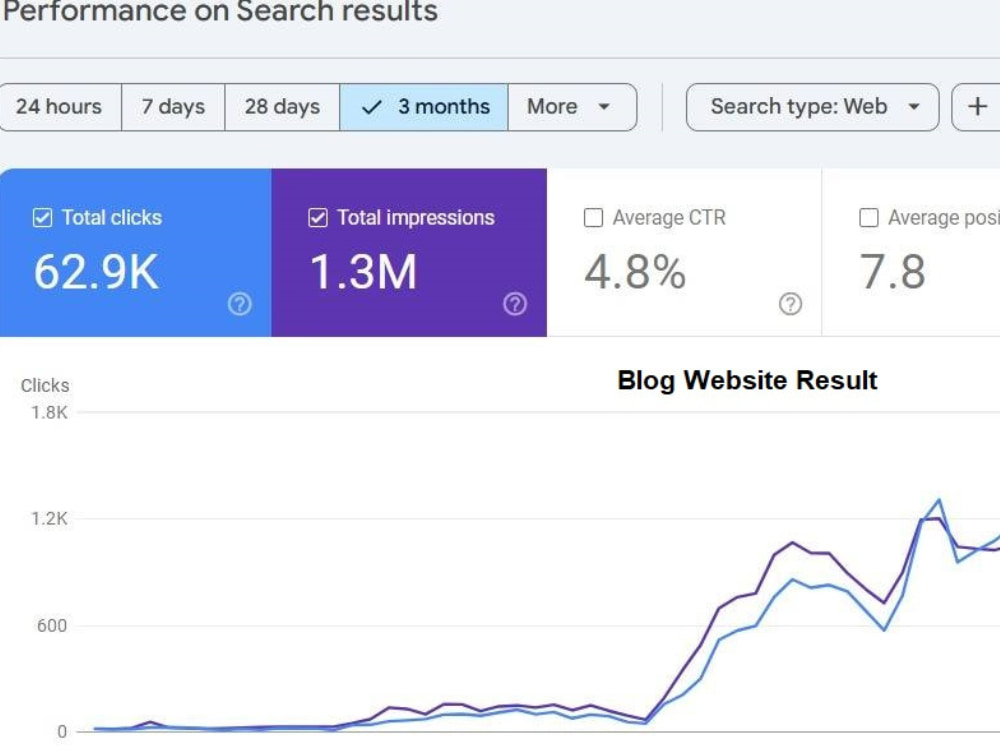The image size is (1000, 750).
Task: Click the 1.2K axis value
Action: (49, 518)
